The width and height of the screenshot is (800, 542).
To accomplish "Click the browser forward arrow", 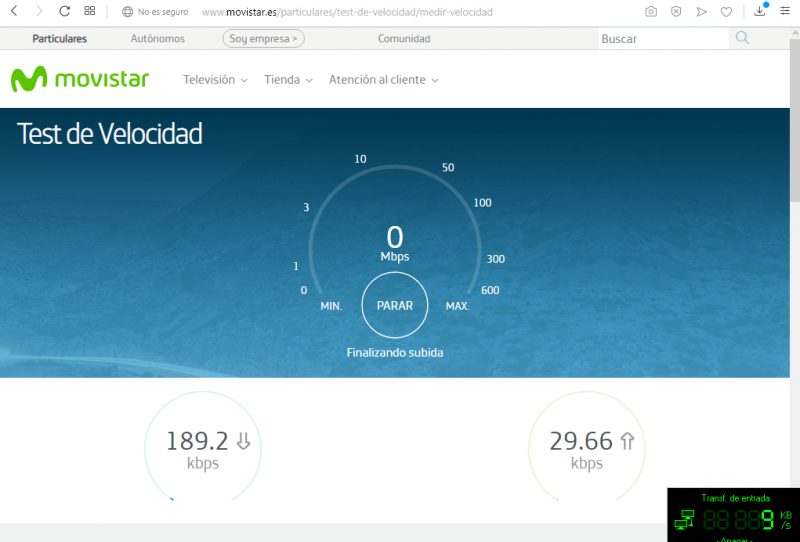I will click(39, 11).
